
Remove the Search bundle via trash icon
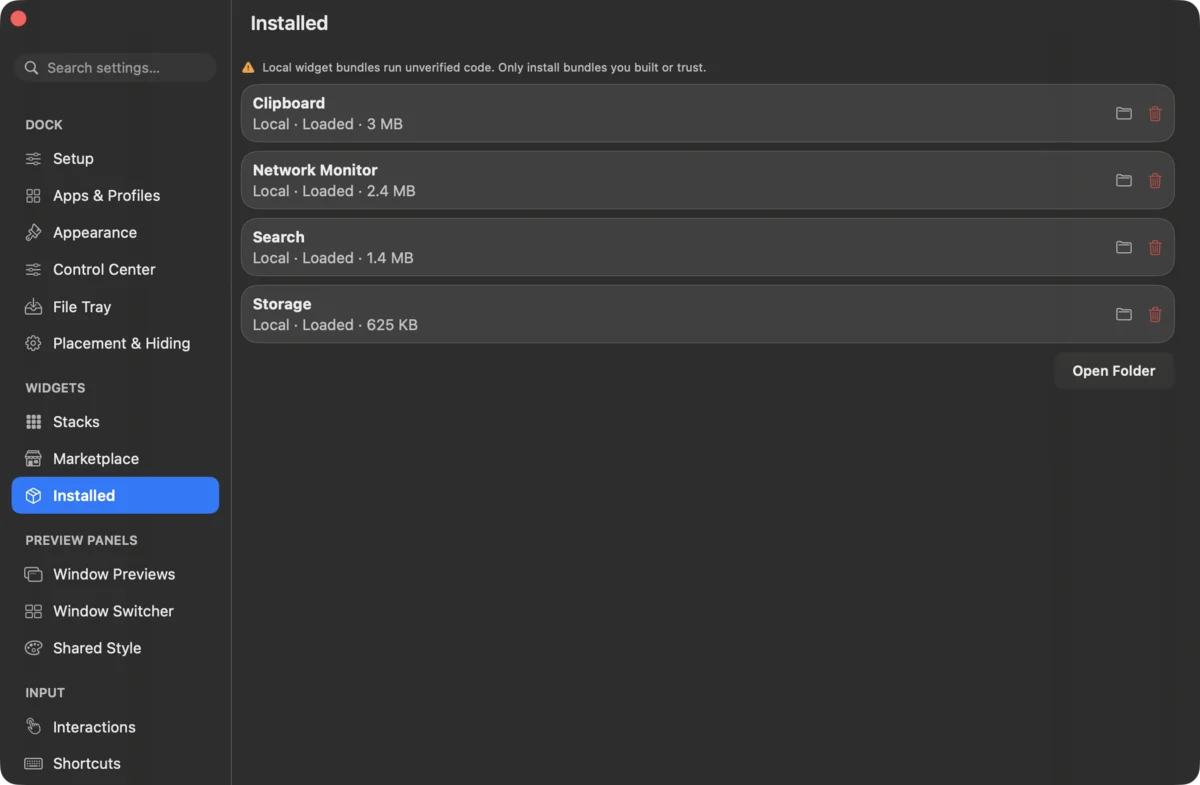pyautogui.click(x=1155, y=247)
